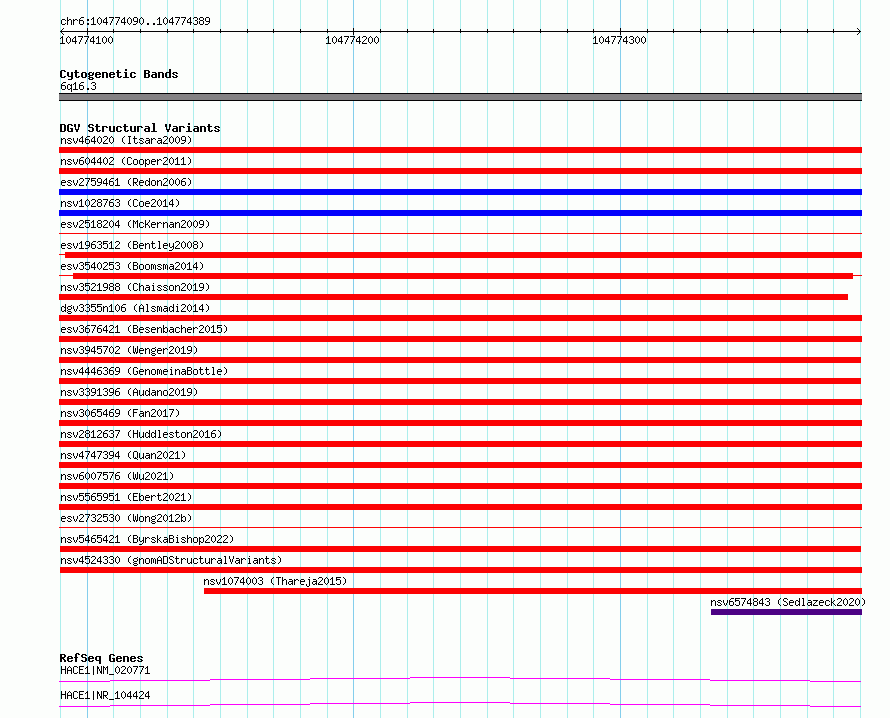
Task: Open variant nsv5465421 (ByrskaBishop2022)
Action: (x=147, y=539)
